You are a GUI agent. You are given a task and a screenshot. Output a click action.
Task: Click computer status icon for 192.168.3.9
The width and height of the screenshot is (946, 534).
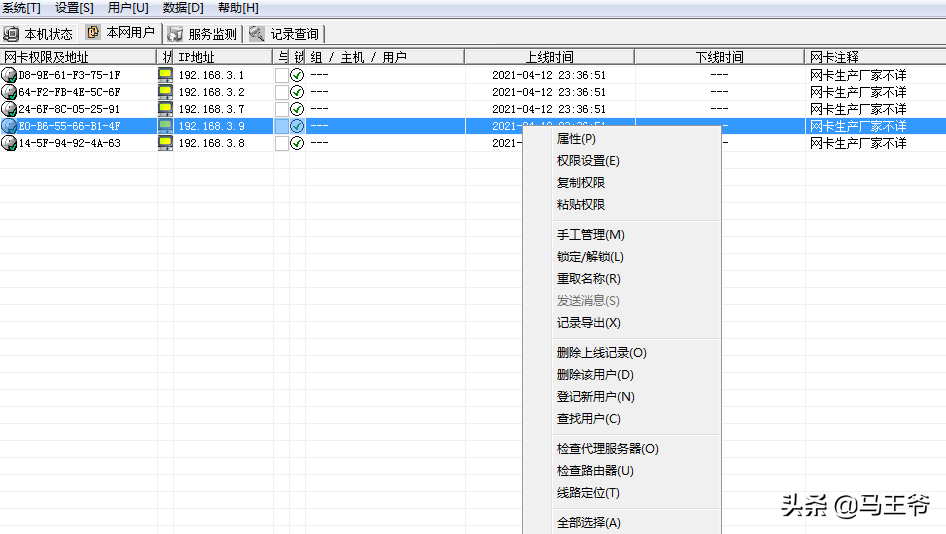[x=165, y=126]
